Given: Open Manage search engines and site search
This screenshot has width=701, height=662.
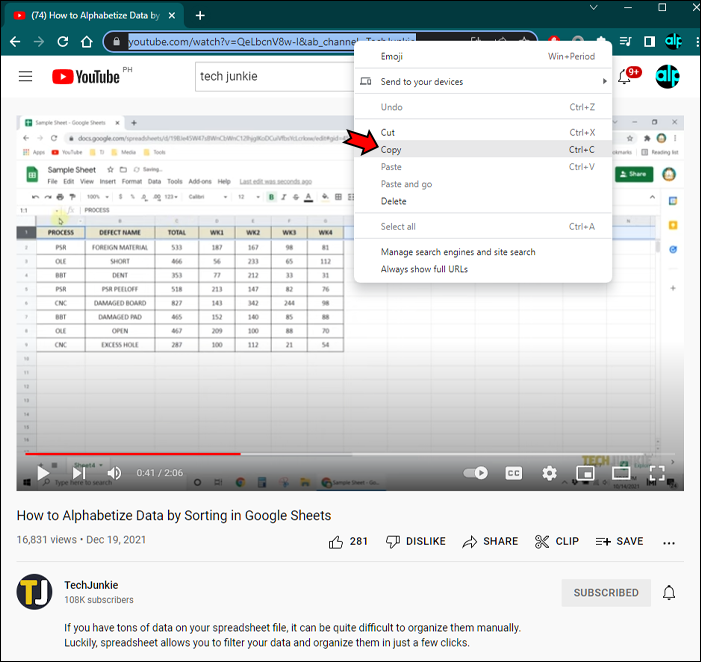Looking at the screenshot, I should click(x=483, y=252).
